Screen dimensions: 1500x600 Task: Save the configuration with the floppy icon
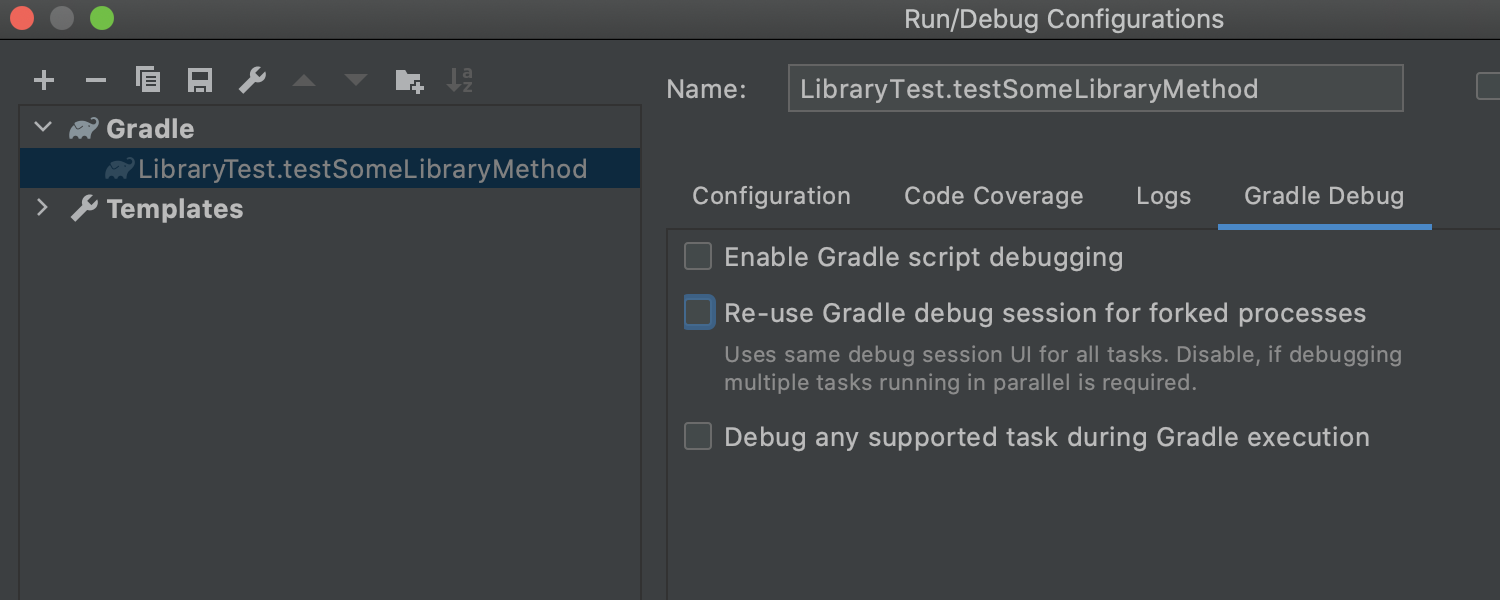click(200, 80)
